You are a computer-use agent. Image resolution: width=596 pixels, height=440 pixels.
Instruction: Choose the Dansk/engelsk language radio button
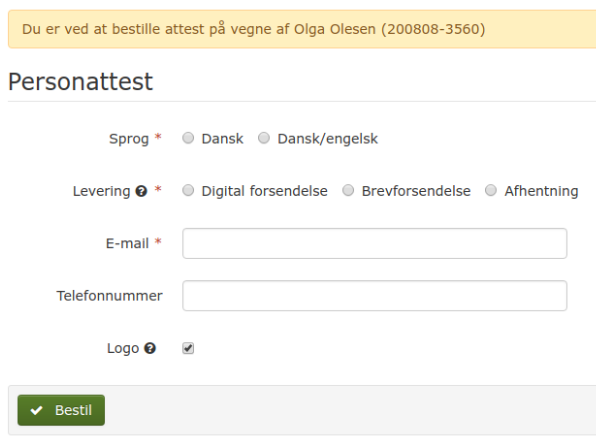coord(264,138)
